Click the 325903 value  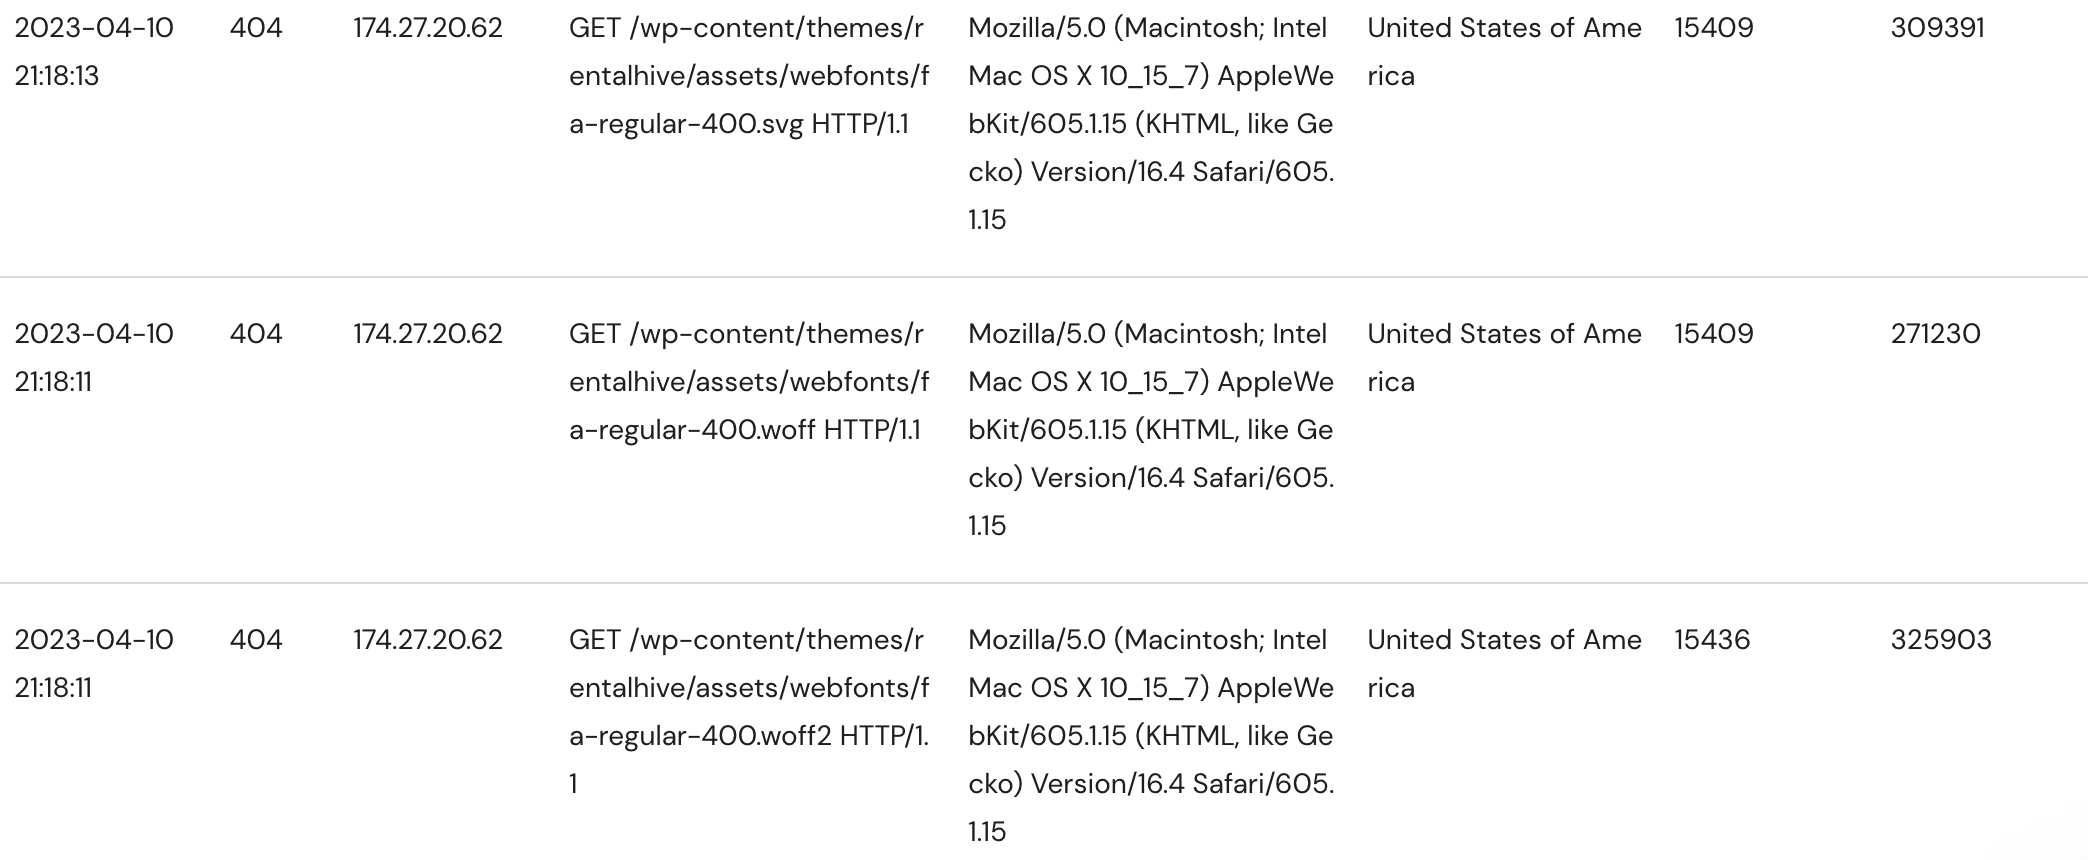(x=1941, y=640)
